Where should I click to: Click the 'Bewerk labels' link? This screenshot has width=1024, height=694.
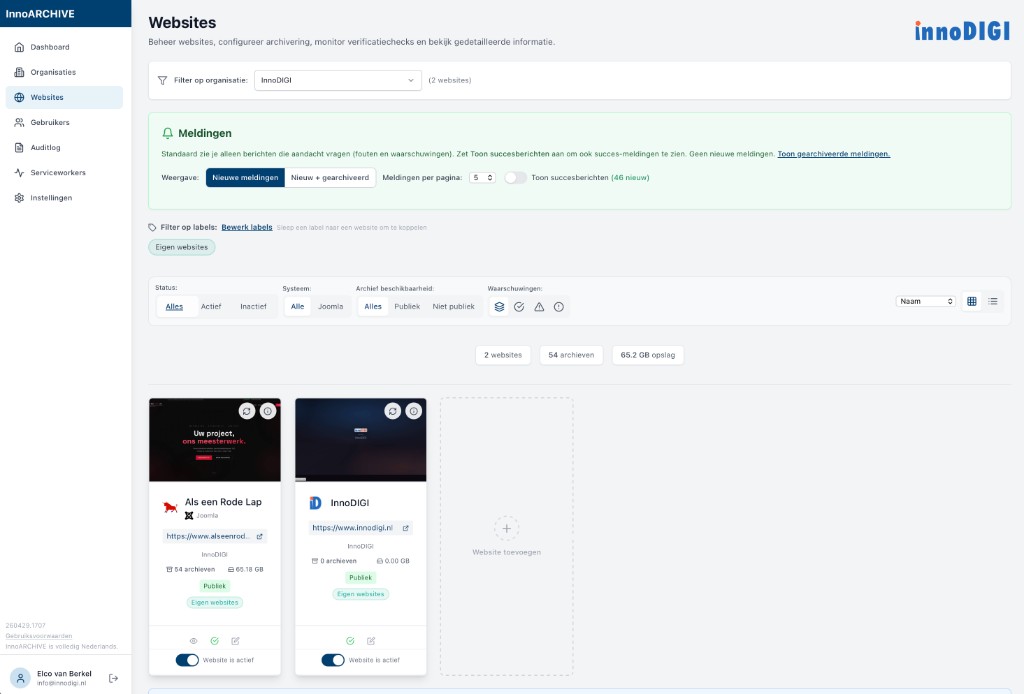coord(247,227)
